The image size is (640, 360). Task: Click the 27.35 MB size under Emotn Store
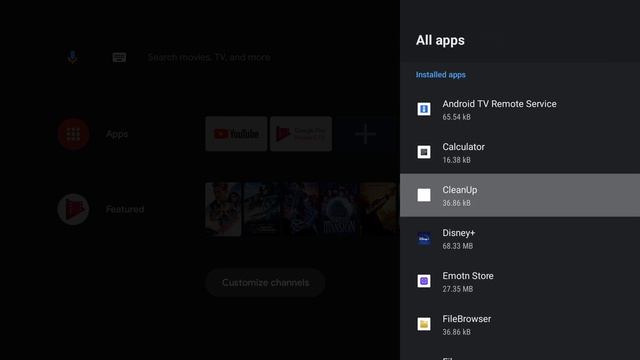pyautogui.click(x=458, y=289)
